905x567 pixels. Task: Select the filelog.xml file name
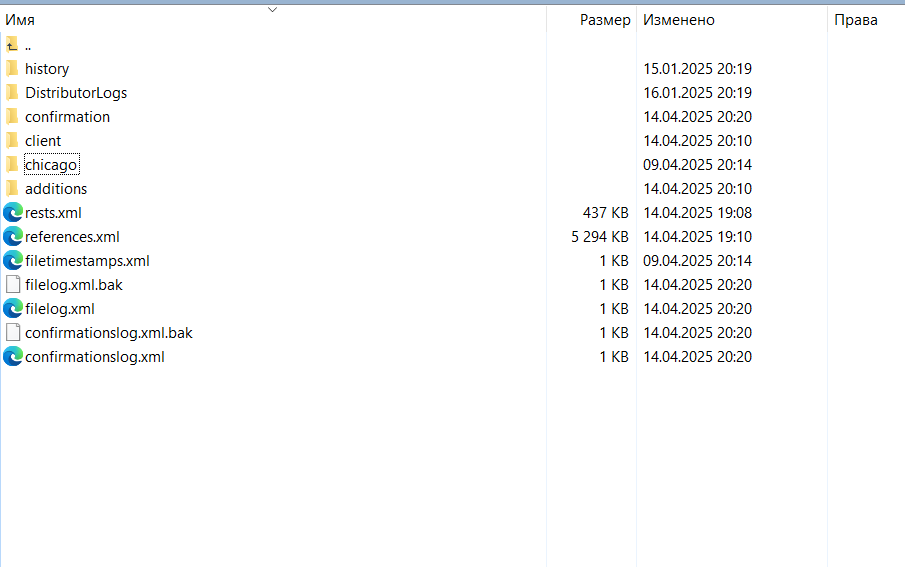pyautogui.click(x=59, y=309)
